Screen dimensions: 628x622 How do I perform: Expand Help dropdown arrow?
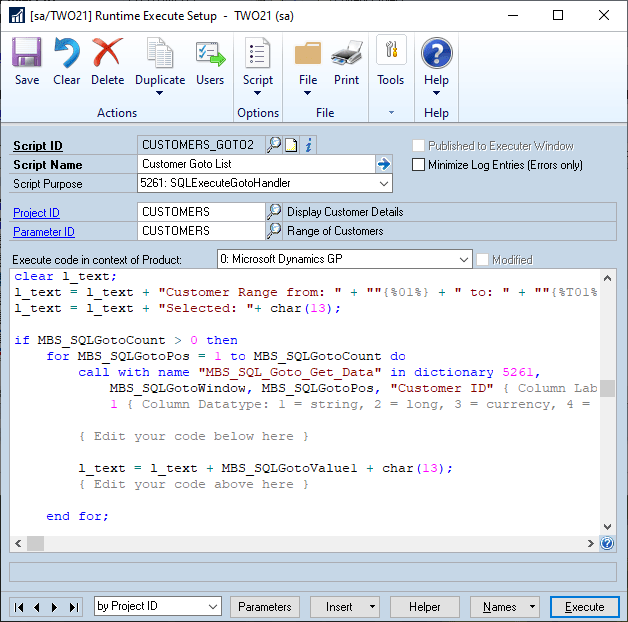437,93
